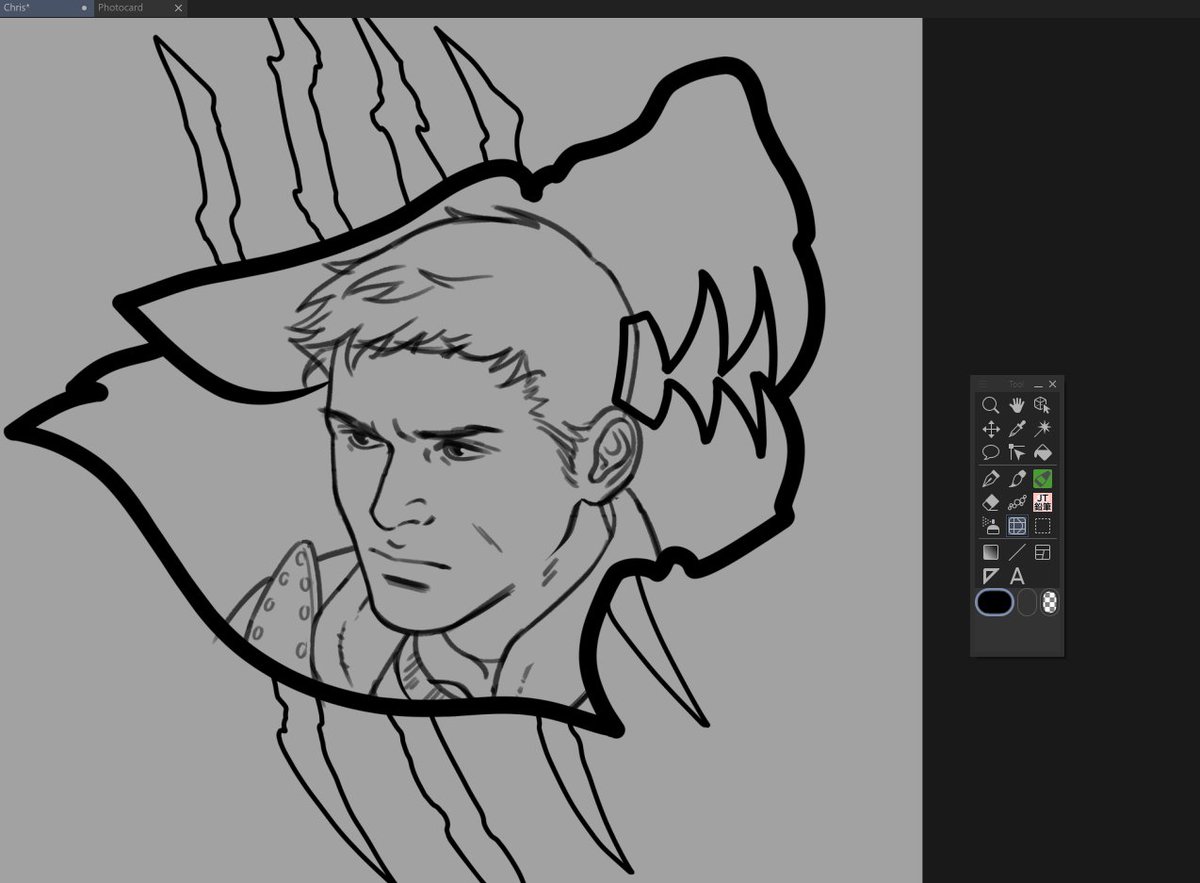Screen dimensions: 1200x883
Task: Select the Hand move-canvas tool
Action: tap(1017, 405)
